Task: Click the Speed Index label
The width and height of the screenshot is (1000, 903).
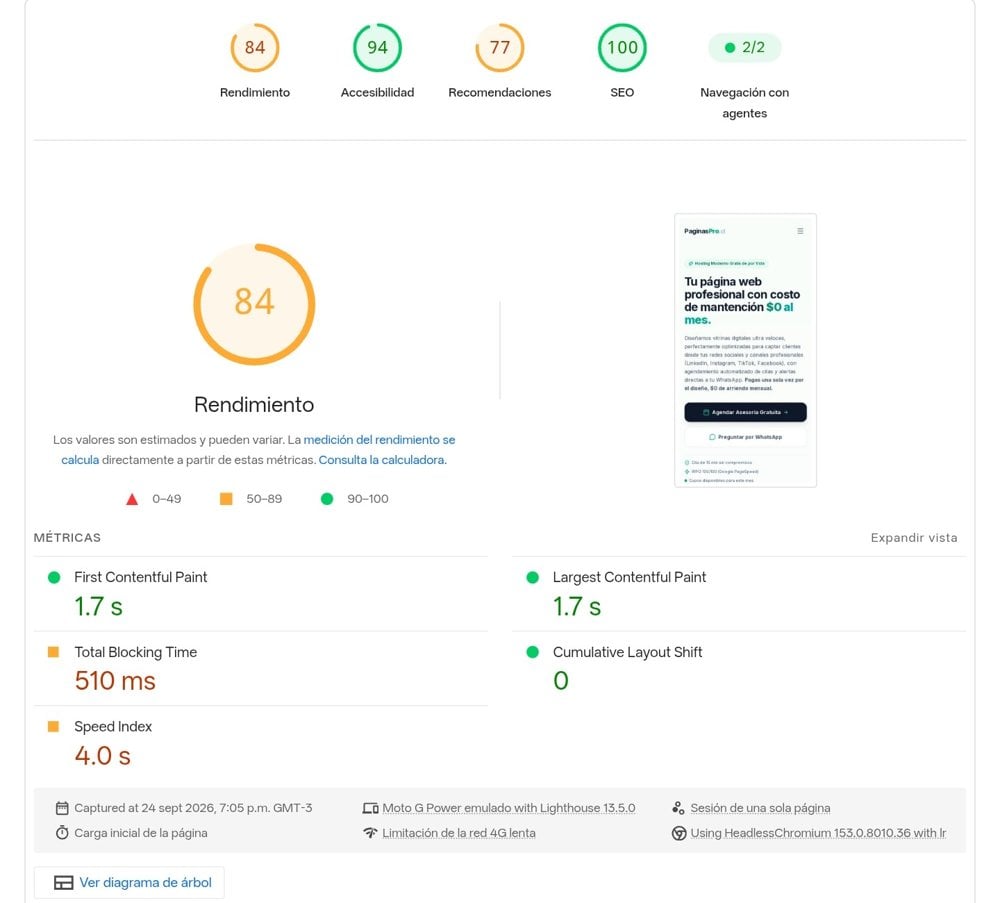Action: 113,726
